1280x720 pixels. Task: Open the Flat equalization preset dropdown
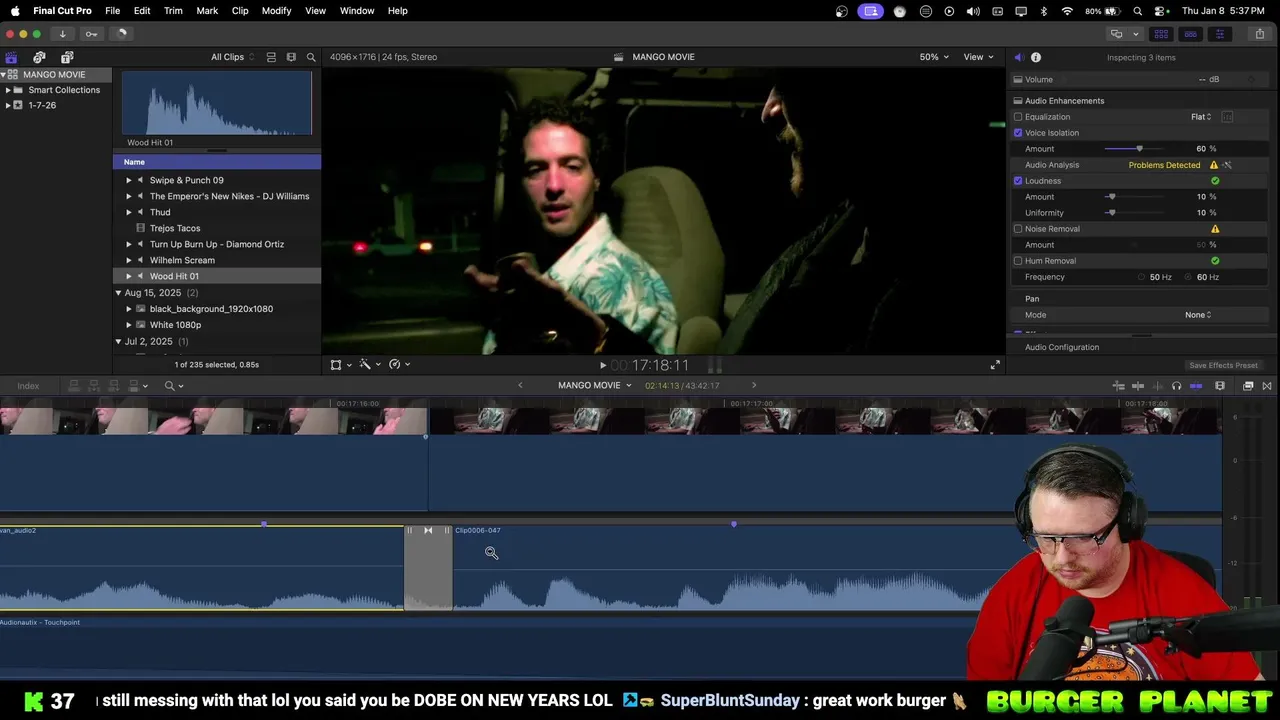click(x=1201, y=117)
